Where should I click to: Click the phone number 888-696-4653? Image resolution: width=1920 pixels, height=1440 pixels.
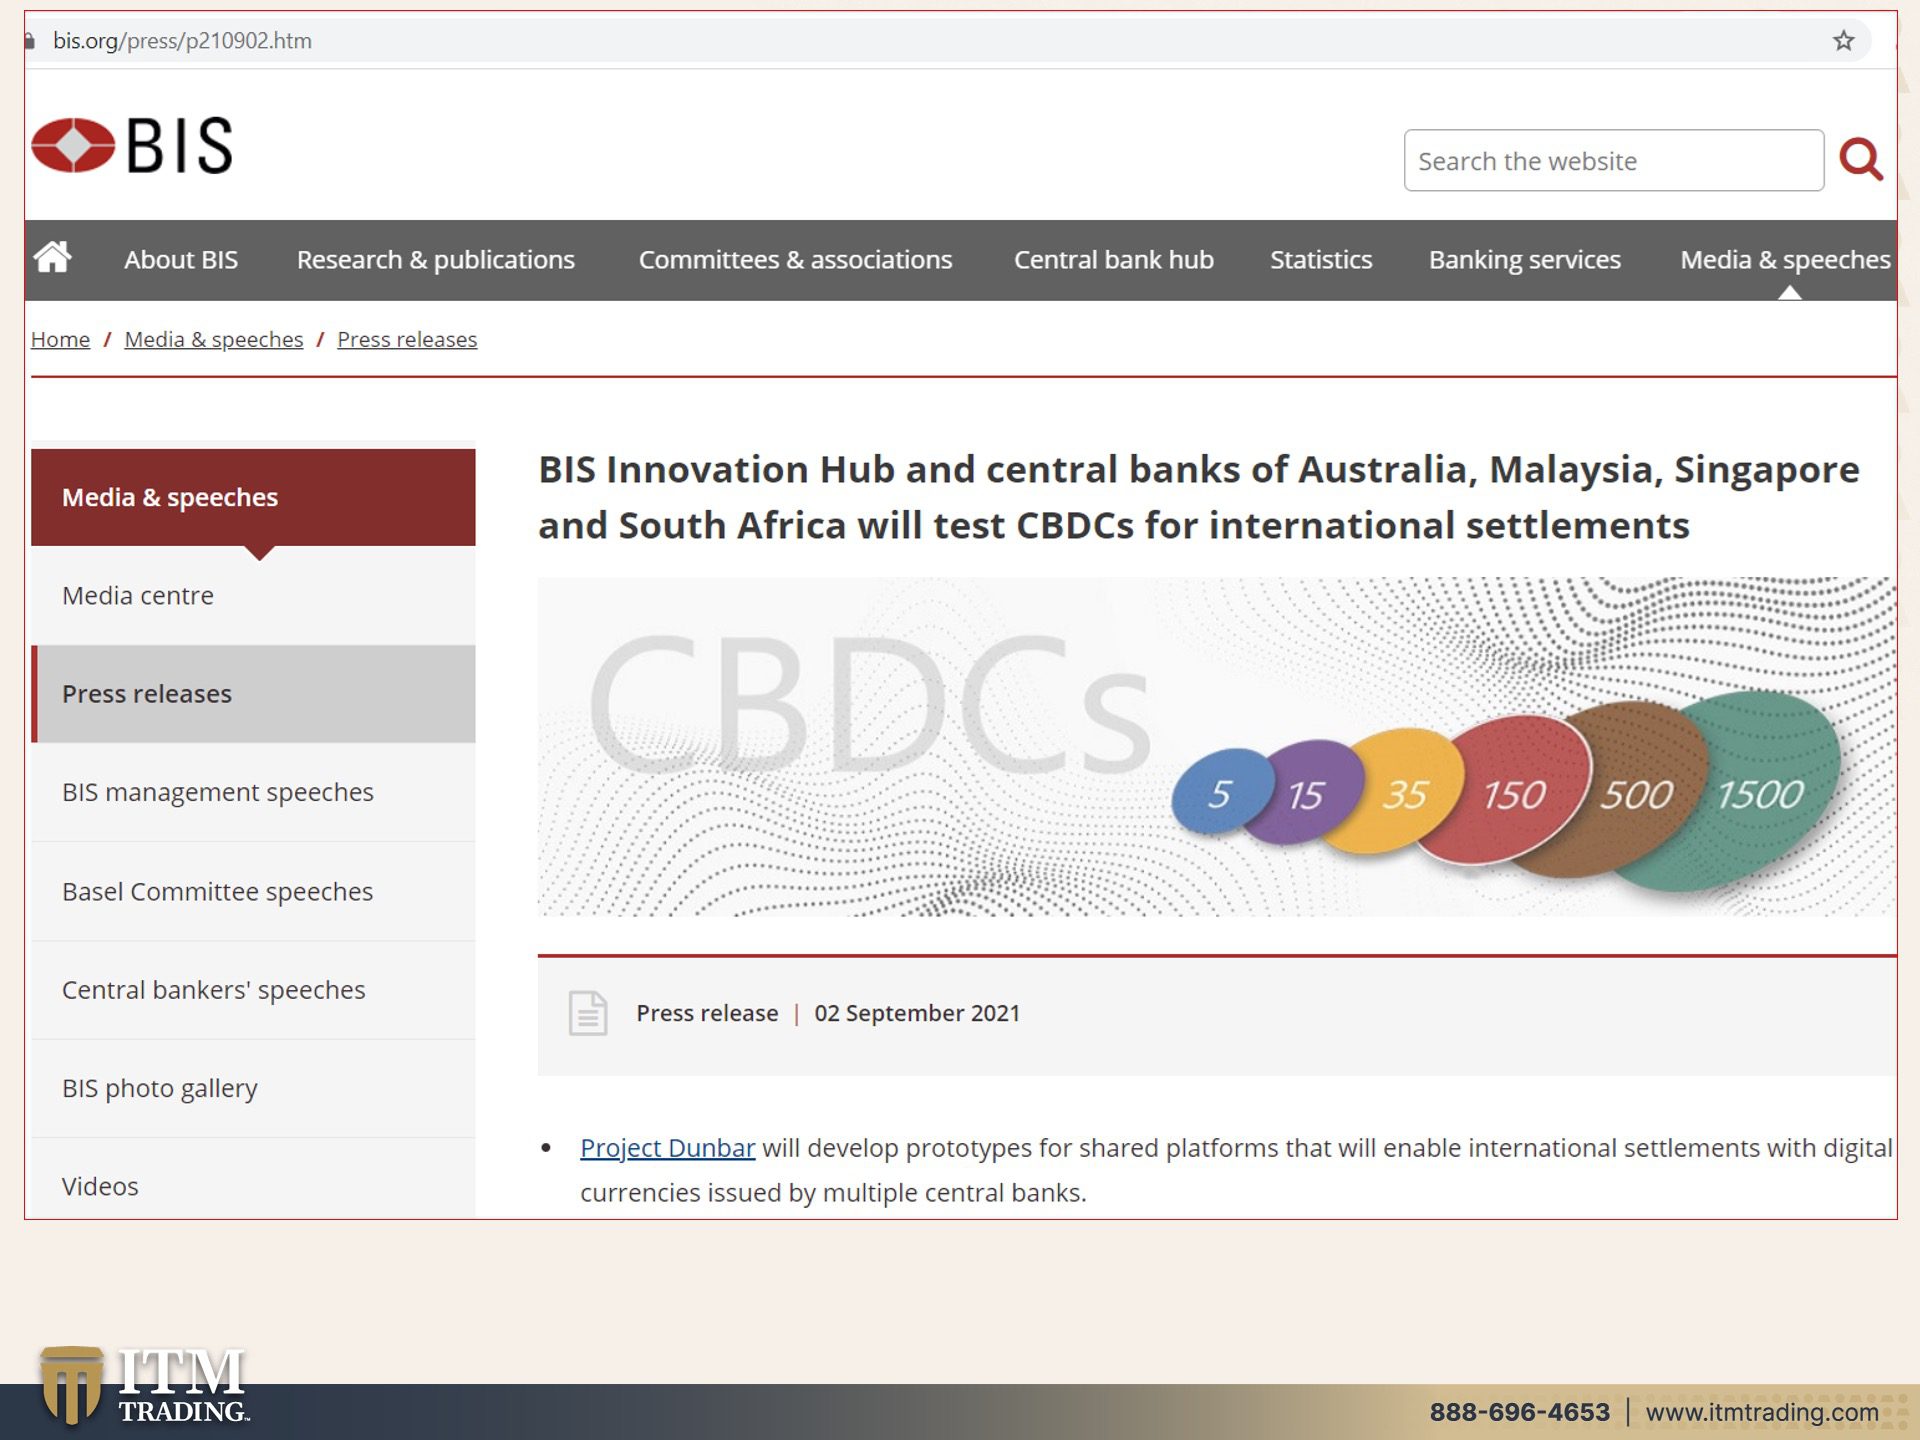1519,1412
